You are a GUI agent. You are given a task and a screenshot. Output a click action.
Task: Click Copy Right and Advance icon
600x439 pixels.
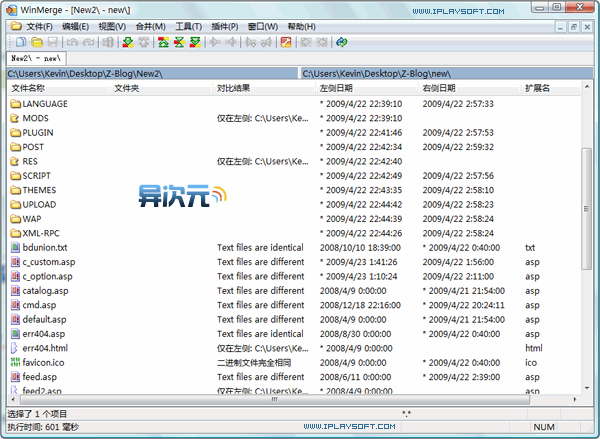[251, 42]
